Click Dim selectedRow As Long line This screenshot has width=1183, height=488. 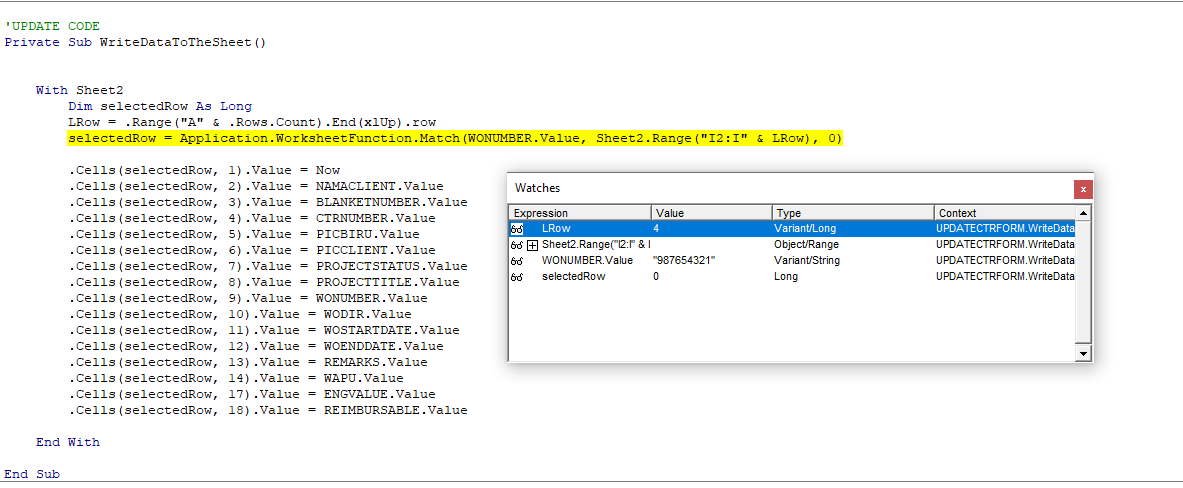(160, 106)
